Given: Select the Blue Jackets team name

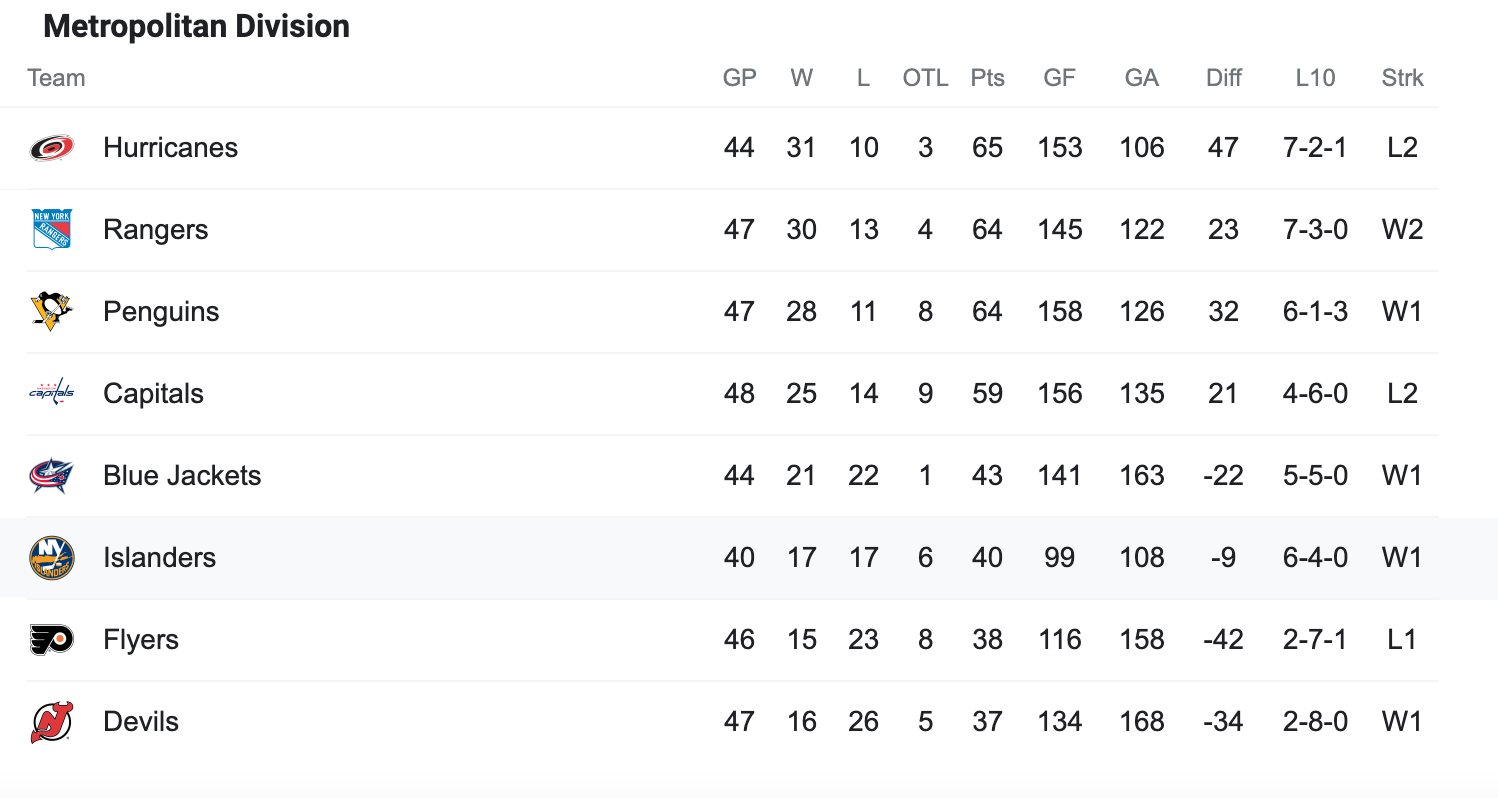Looking at the screenshot, I should point(182,476).
